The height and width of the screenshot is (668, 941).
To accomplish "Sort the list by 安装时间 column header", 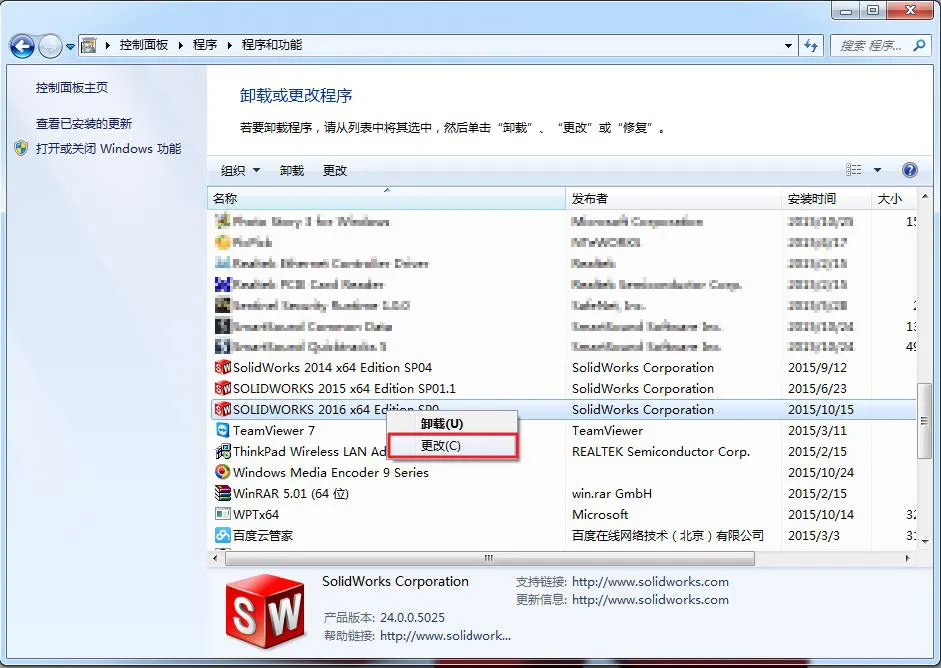I will (826, 199).
